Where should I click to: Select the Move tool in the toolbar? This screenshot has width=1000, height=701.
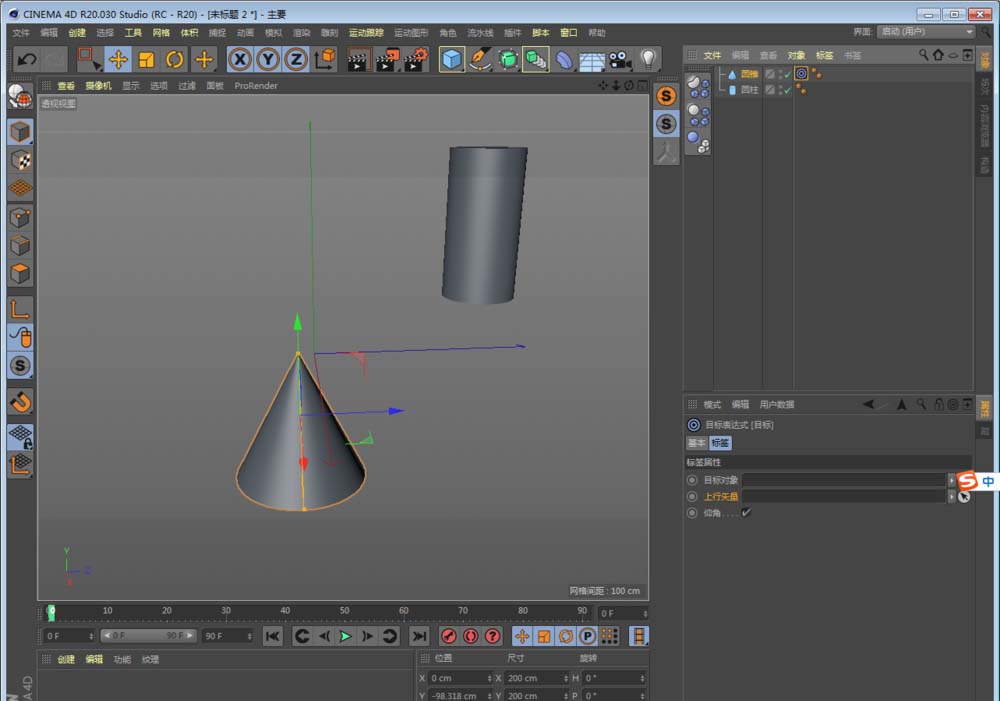point(120,60)
